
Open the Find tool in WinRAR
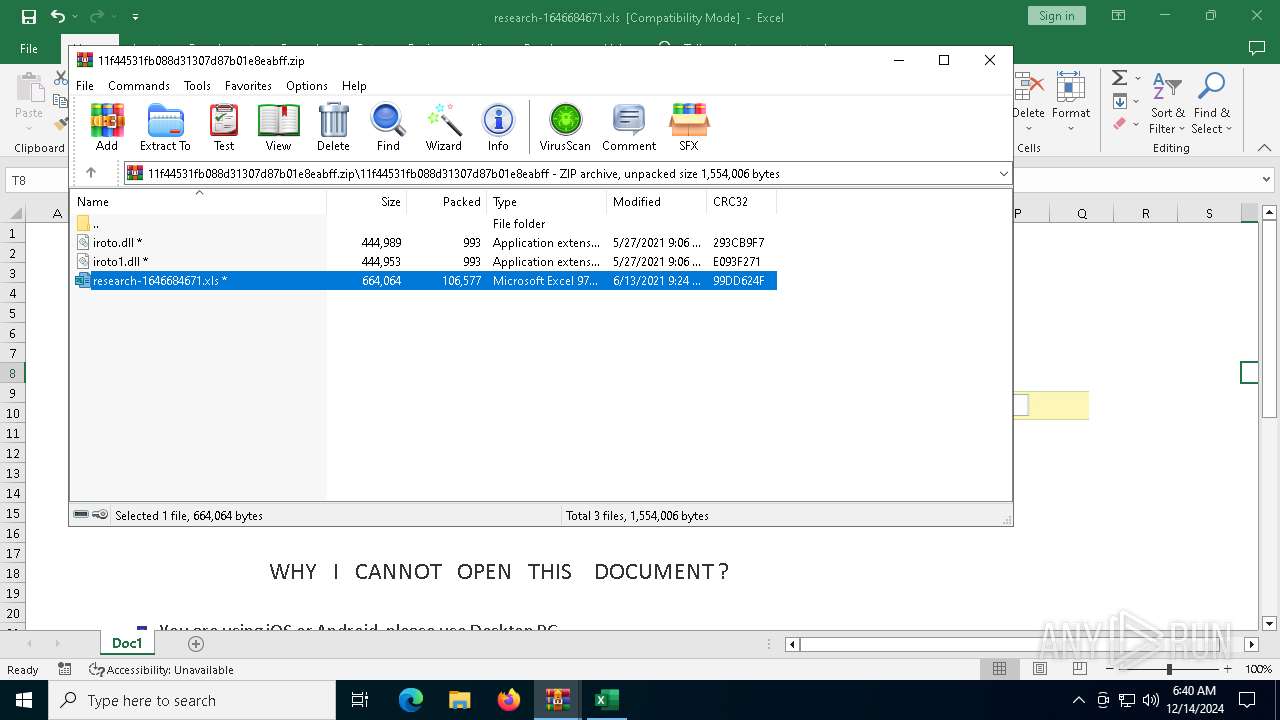coord(388,127)
